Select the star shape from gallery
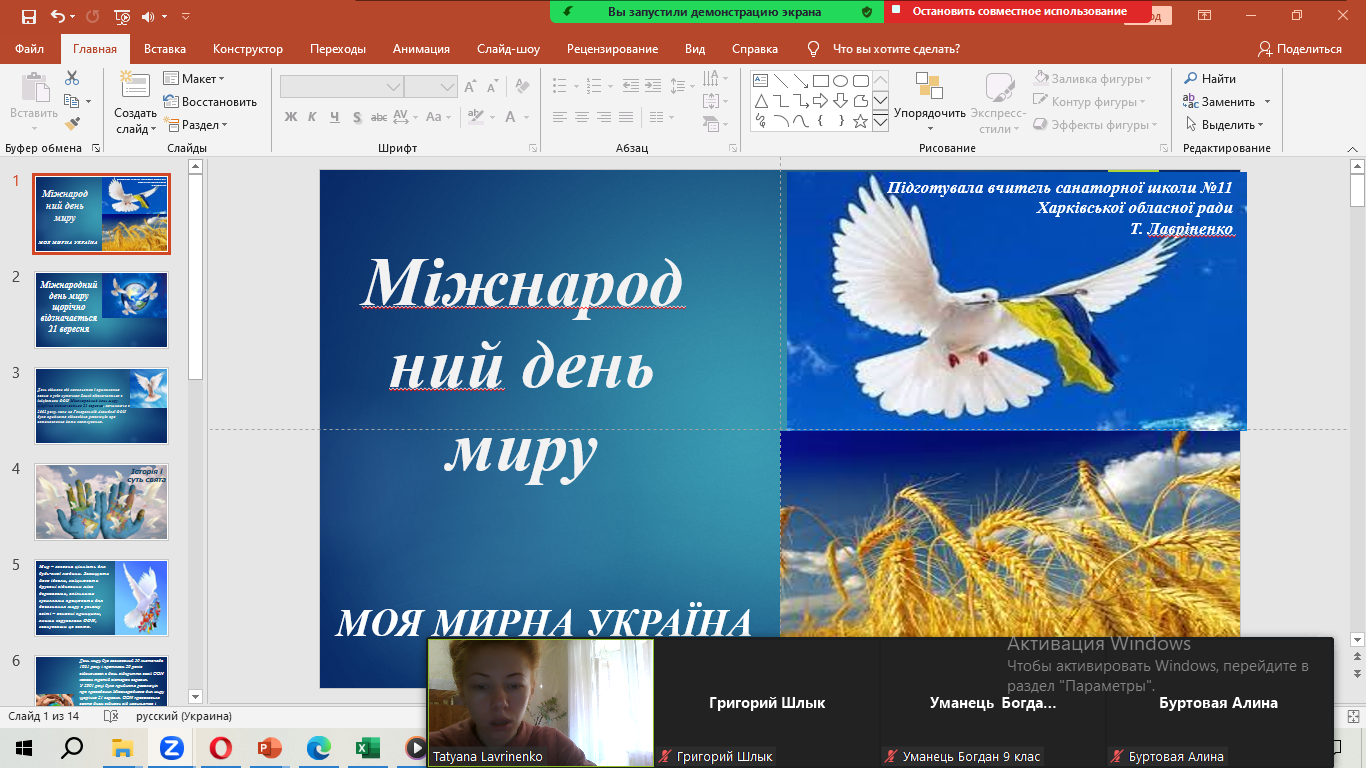Image resolution: width=1366 pixels, height=768 pixels. (860, 121)
